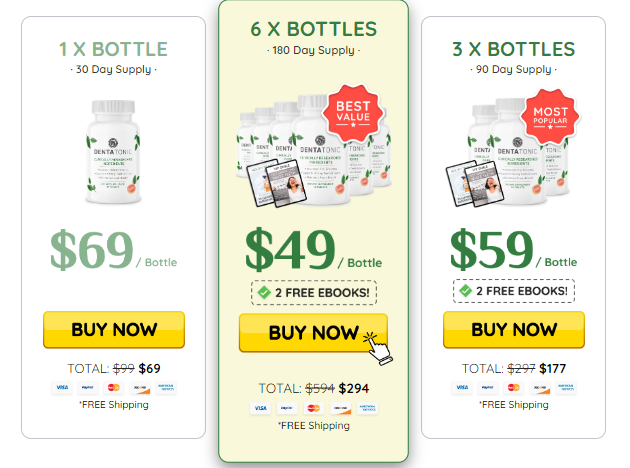
Task: Click the $69 per bottle price
Action: (113, 250)
